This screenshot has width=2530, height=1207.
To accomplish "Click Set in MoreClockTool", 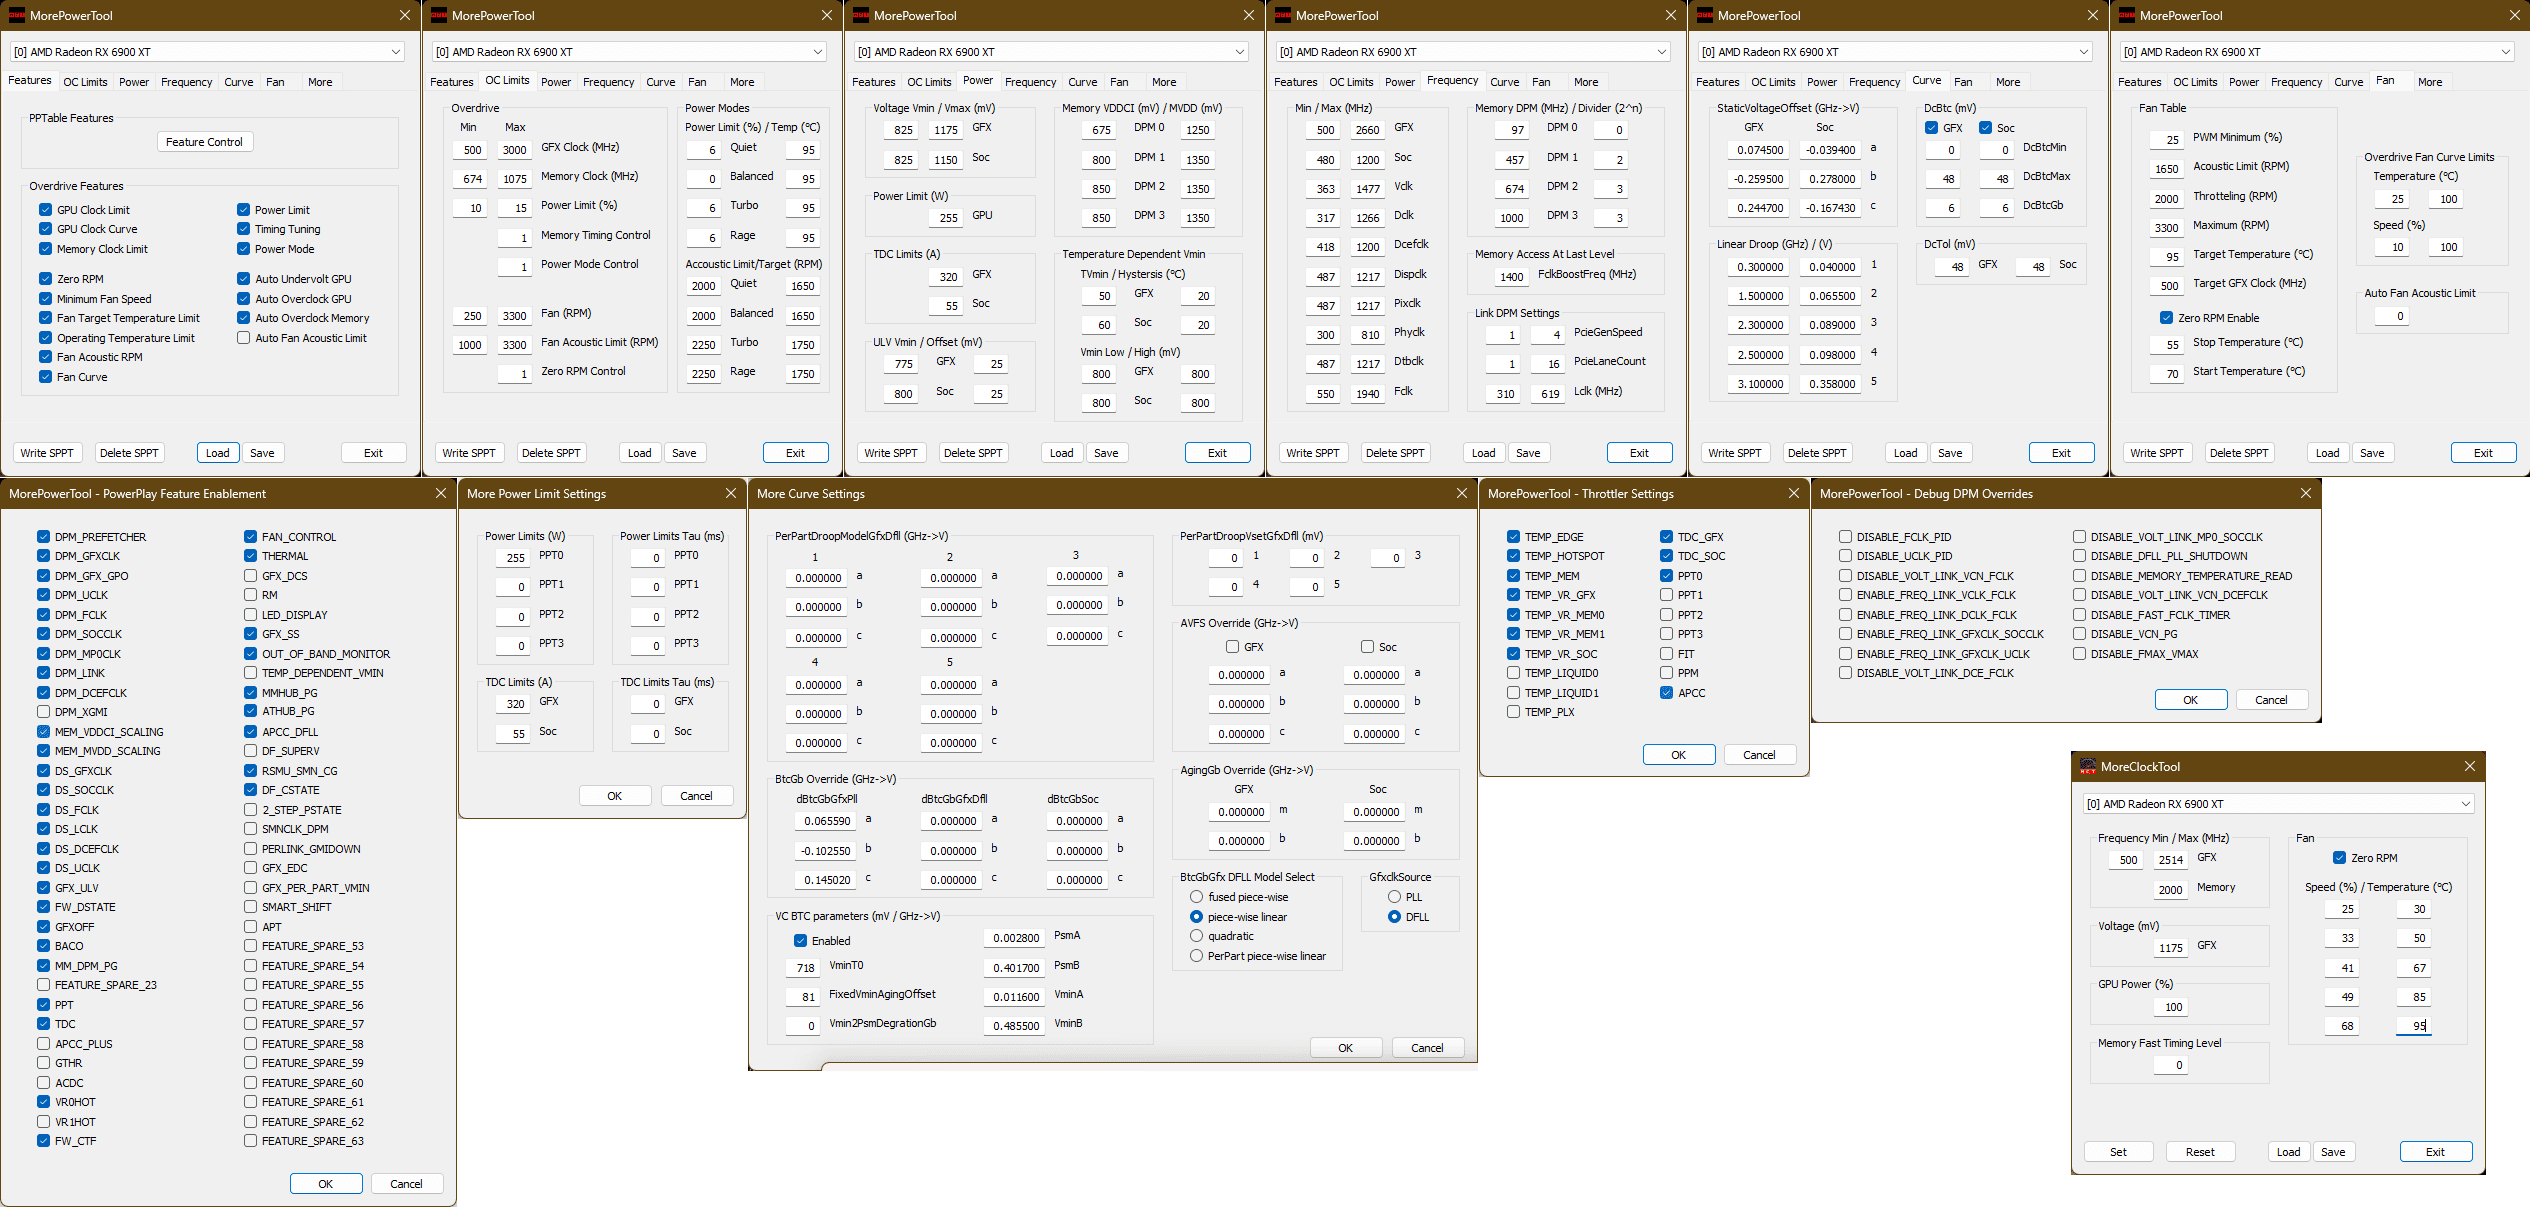I will coord(2118,1152).
